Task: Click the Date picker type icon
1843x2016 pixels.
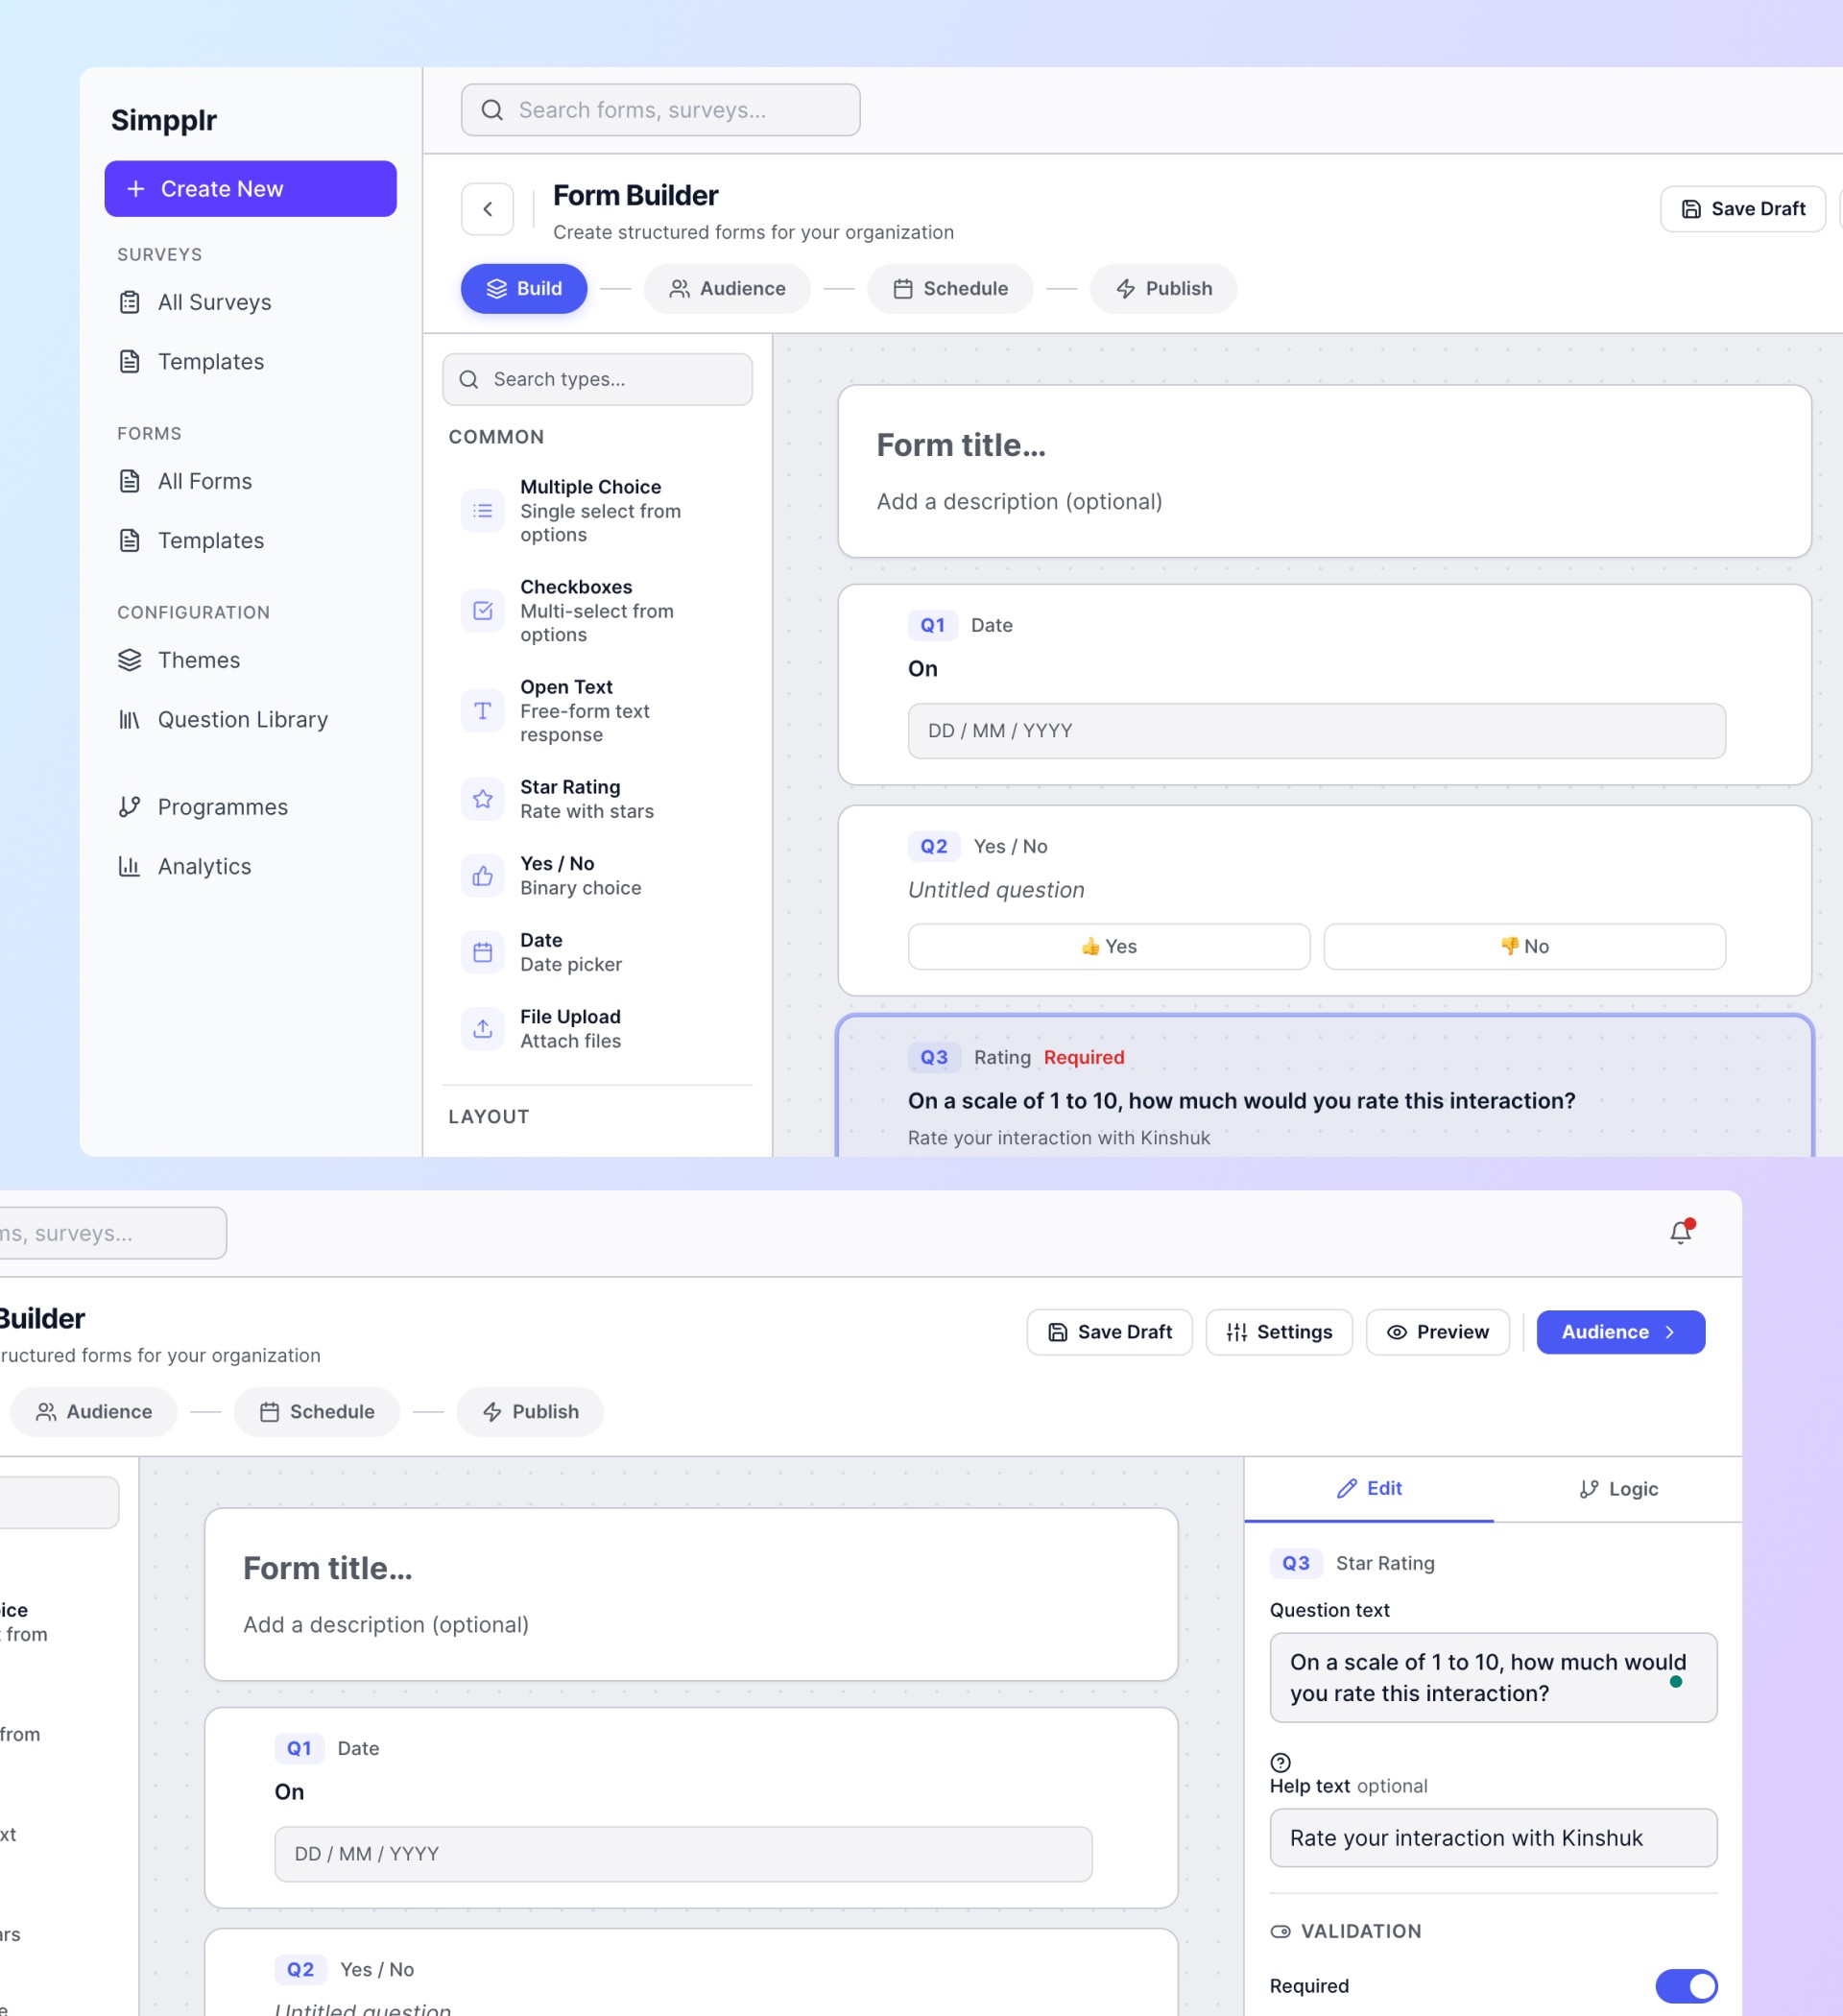Action: pos(482,952)
